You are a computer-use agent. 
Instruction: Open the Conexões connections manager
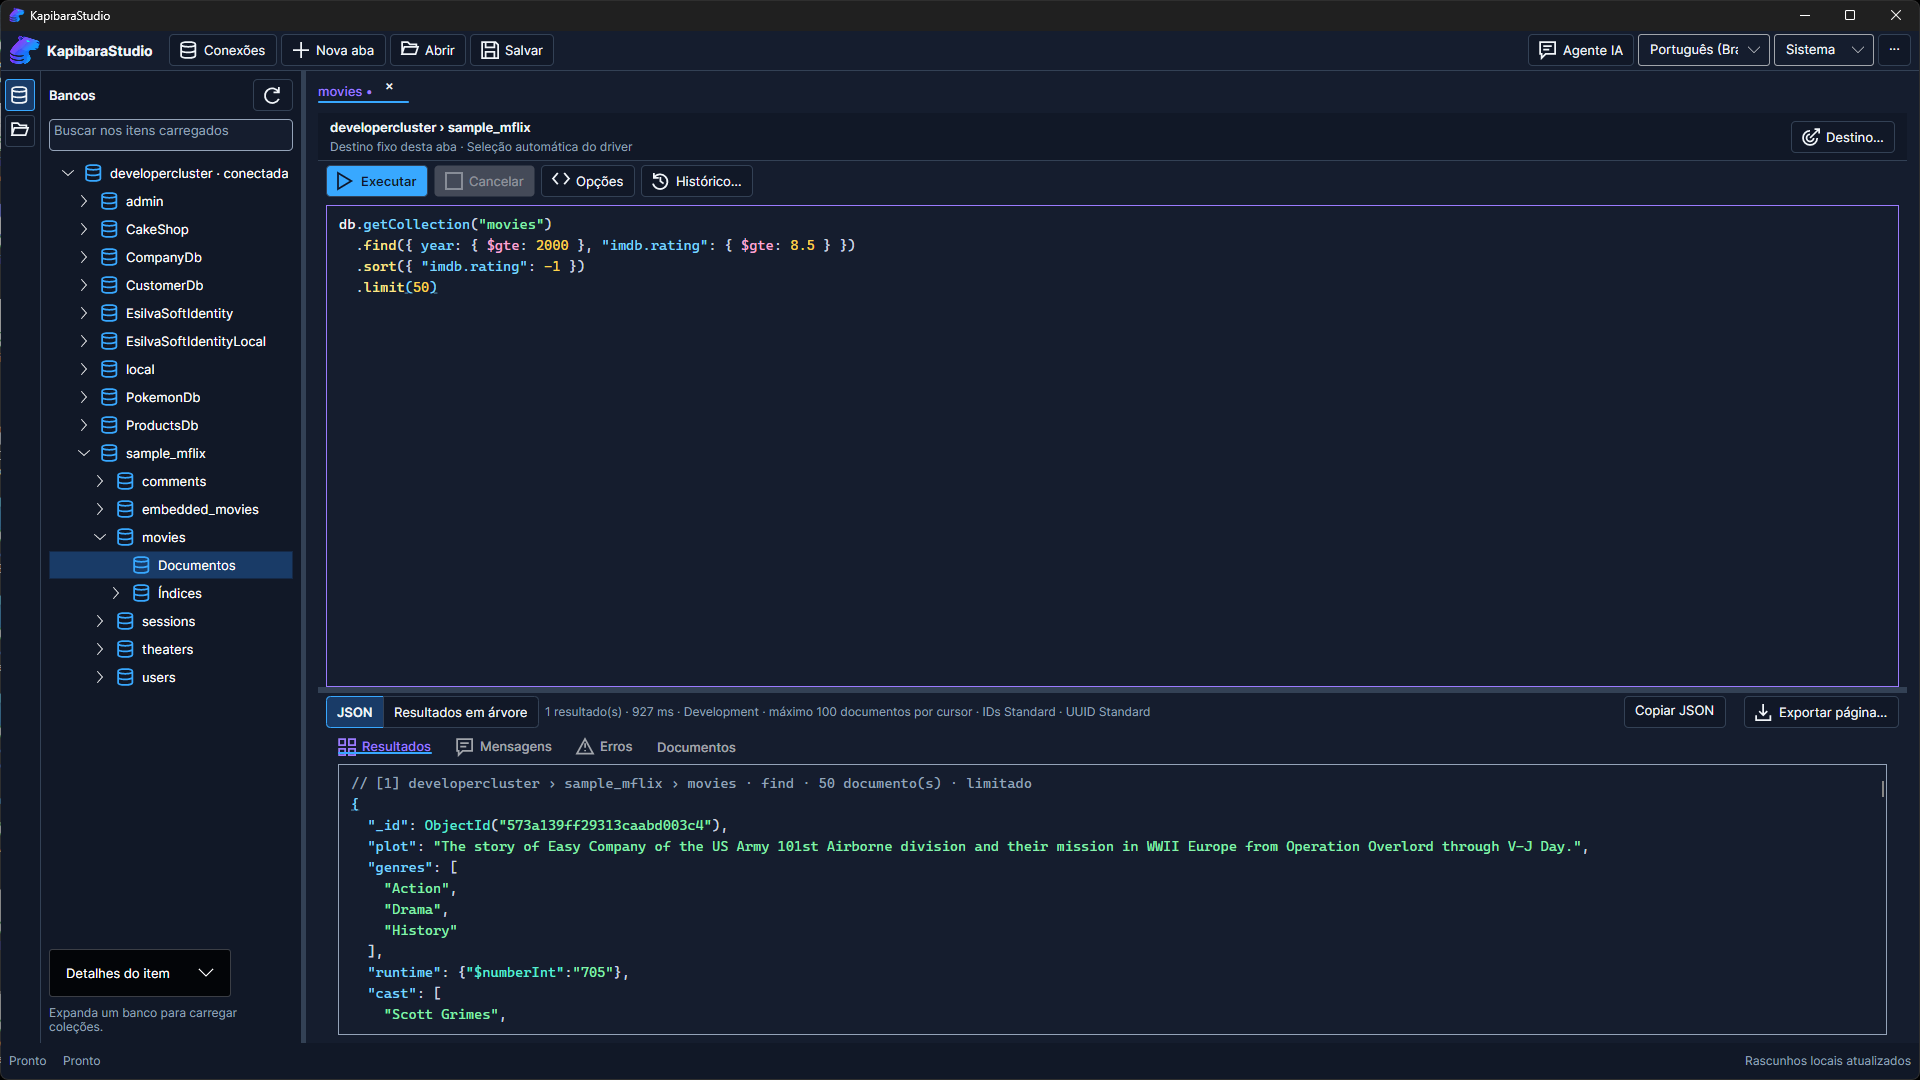pos(222,50)
